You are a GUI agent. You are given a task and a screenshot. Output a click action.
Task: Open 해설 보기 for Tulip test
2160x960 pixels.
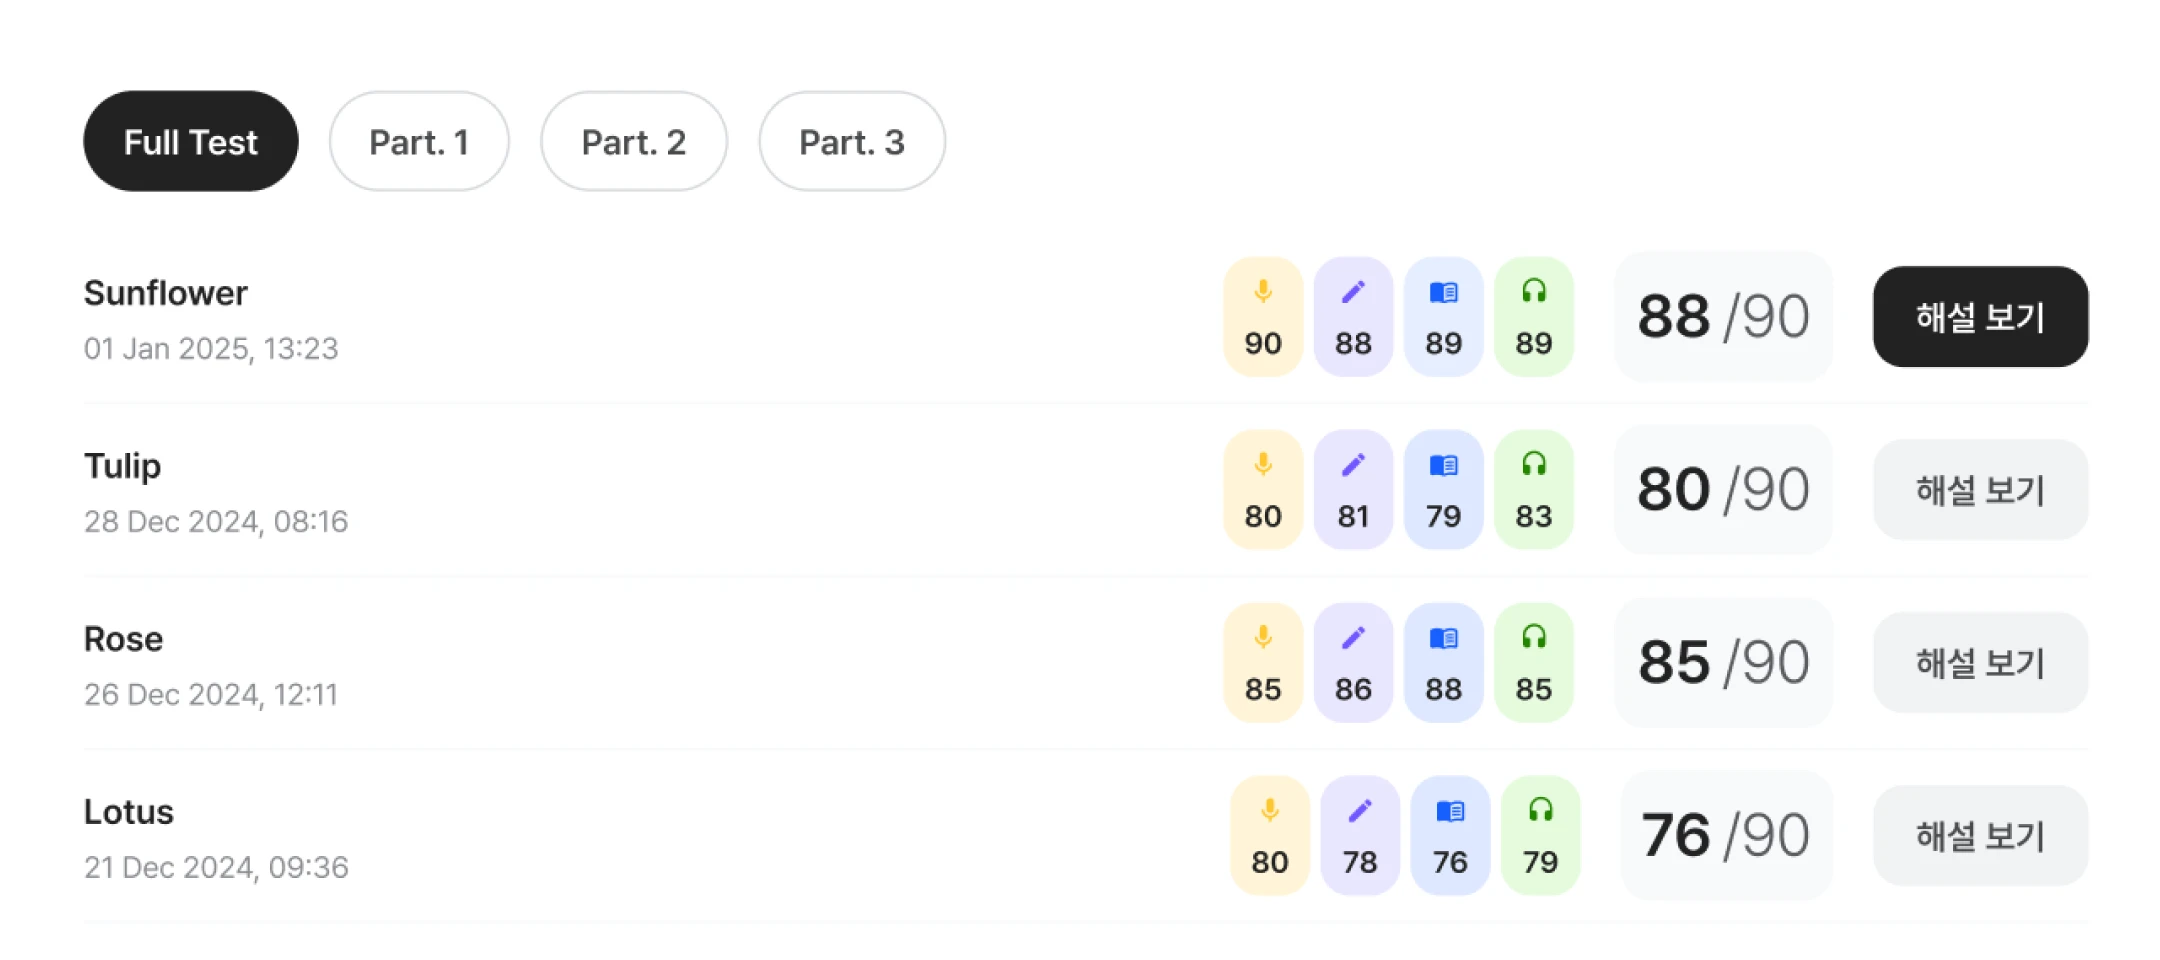pos(1980,490)
